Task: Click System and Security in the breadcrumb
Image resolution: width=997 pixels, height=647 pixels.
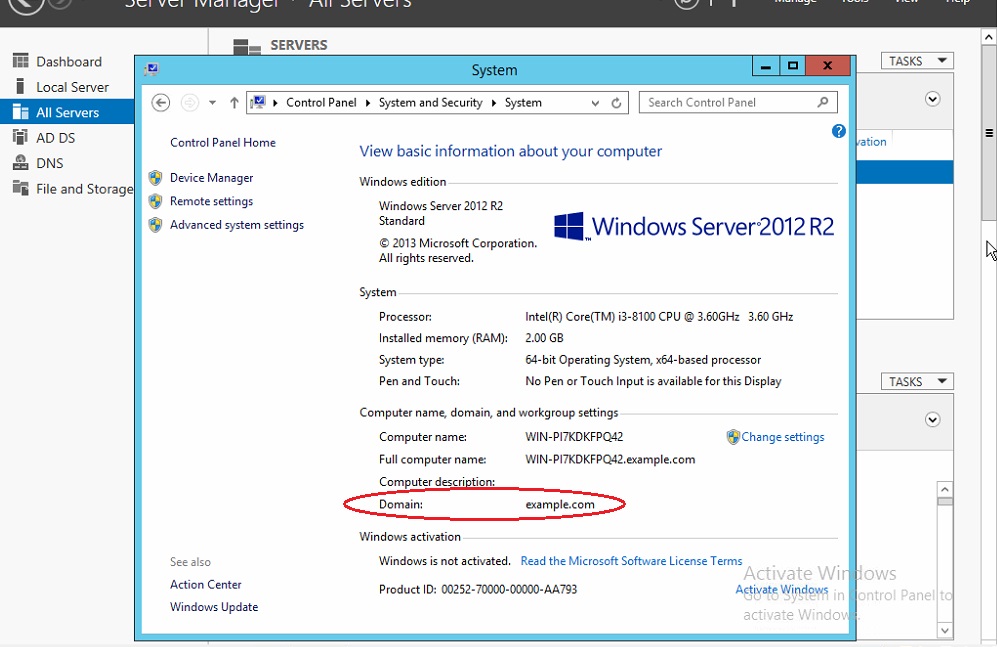Action: tap(430, 103)
